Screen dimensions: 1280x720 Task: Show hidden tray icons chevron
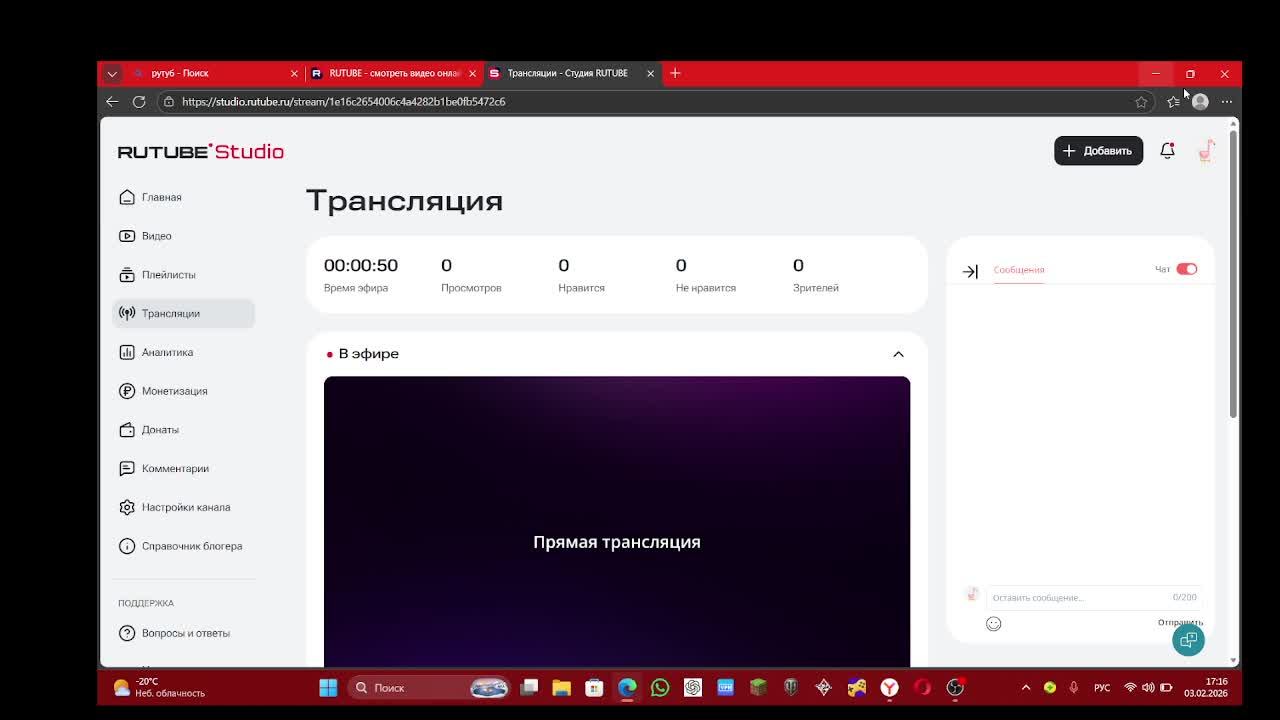(x=1025, y=687)
